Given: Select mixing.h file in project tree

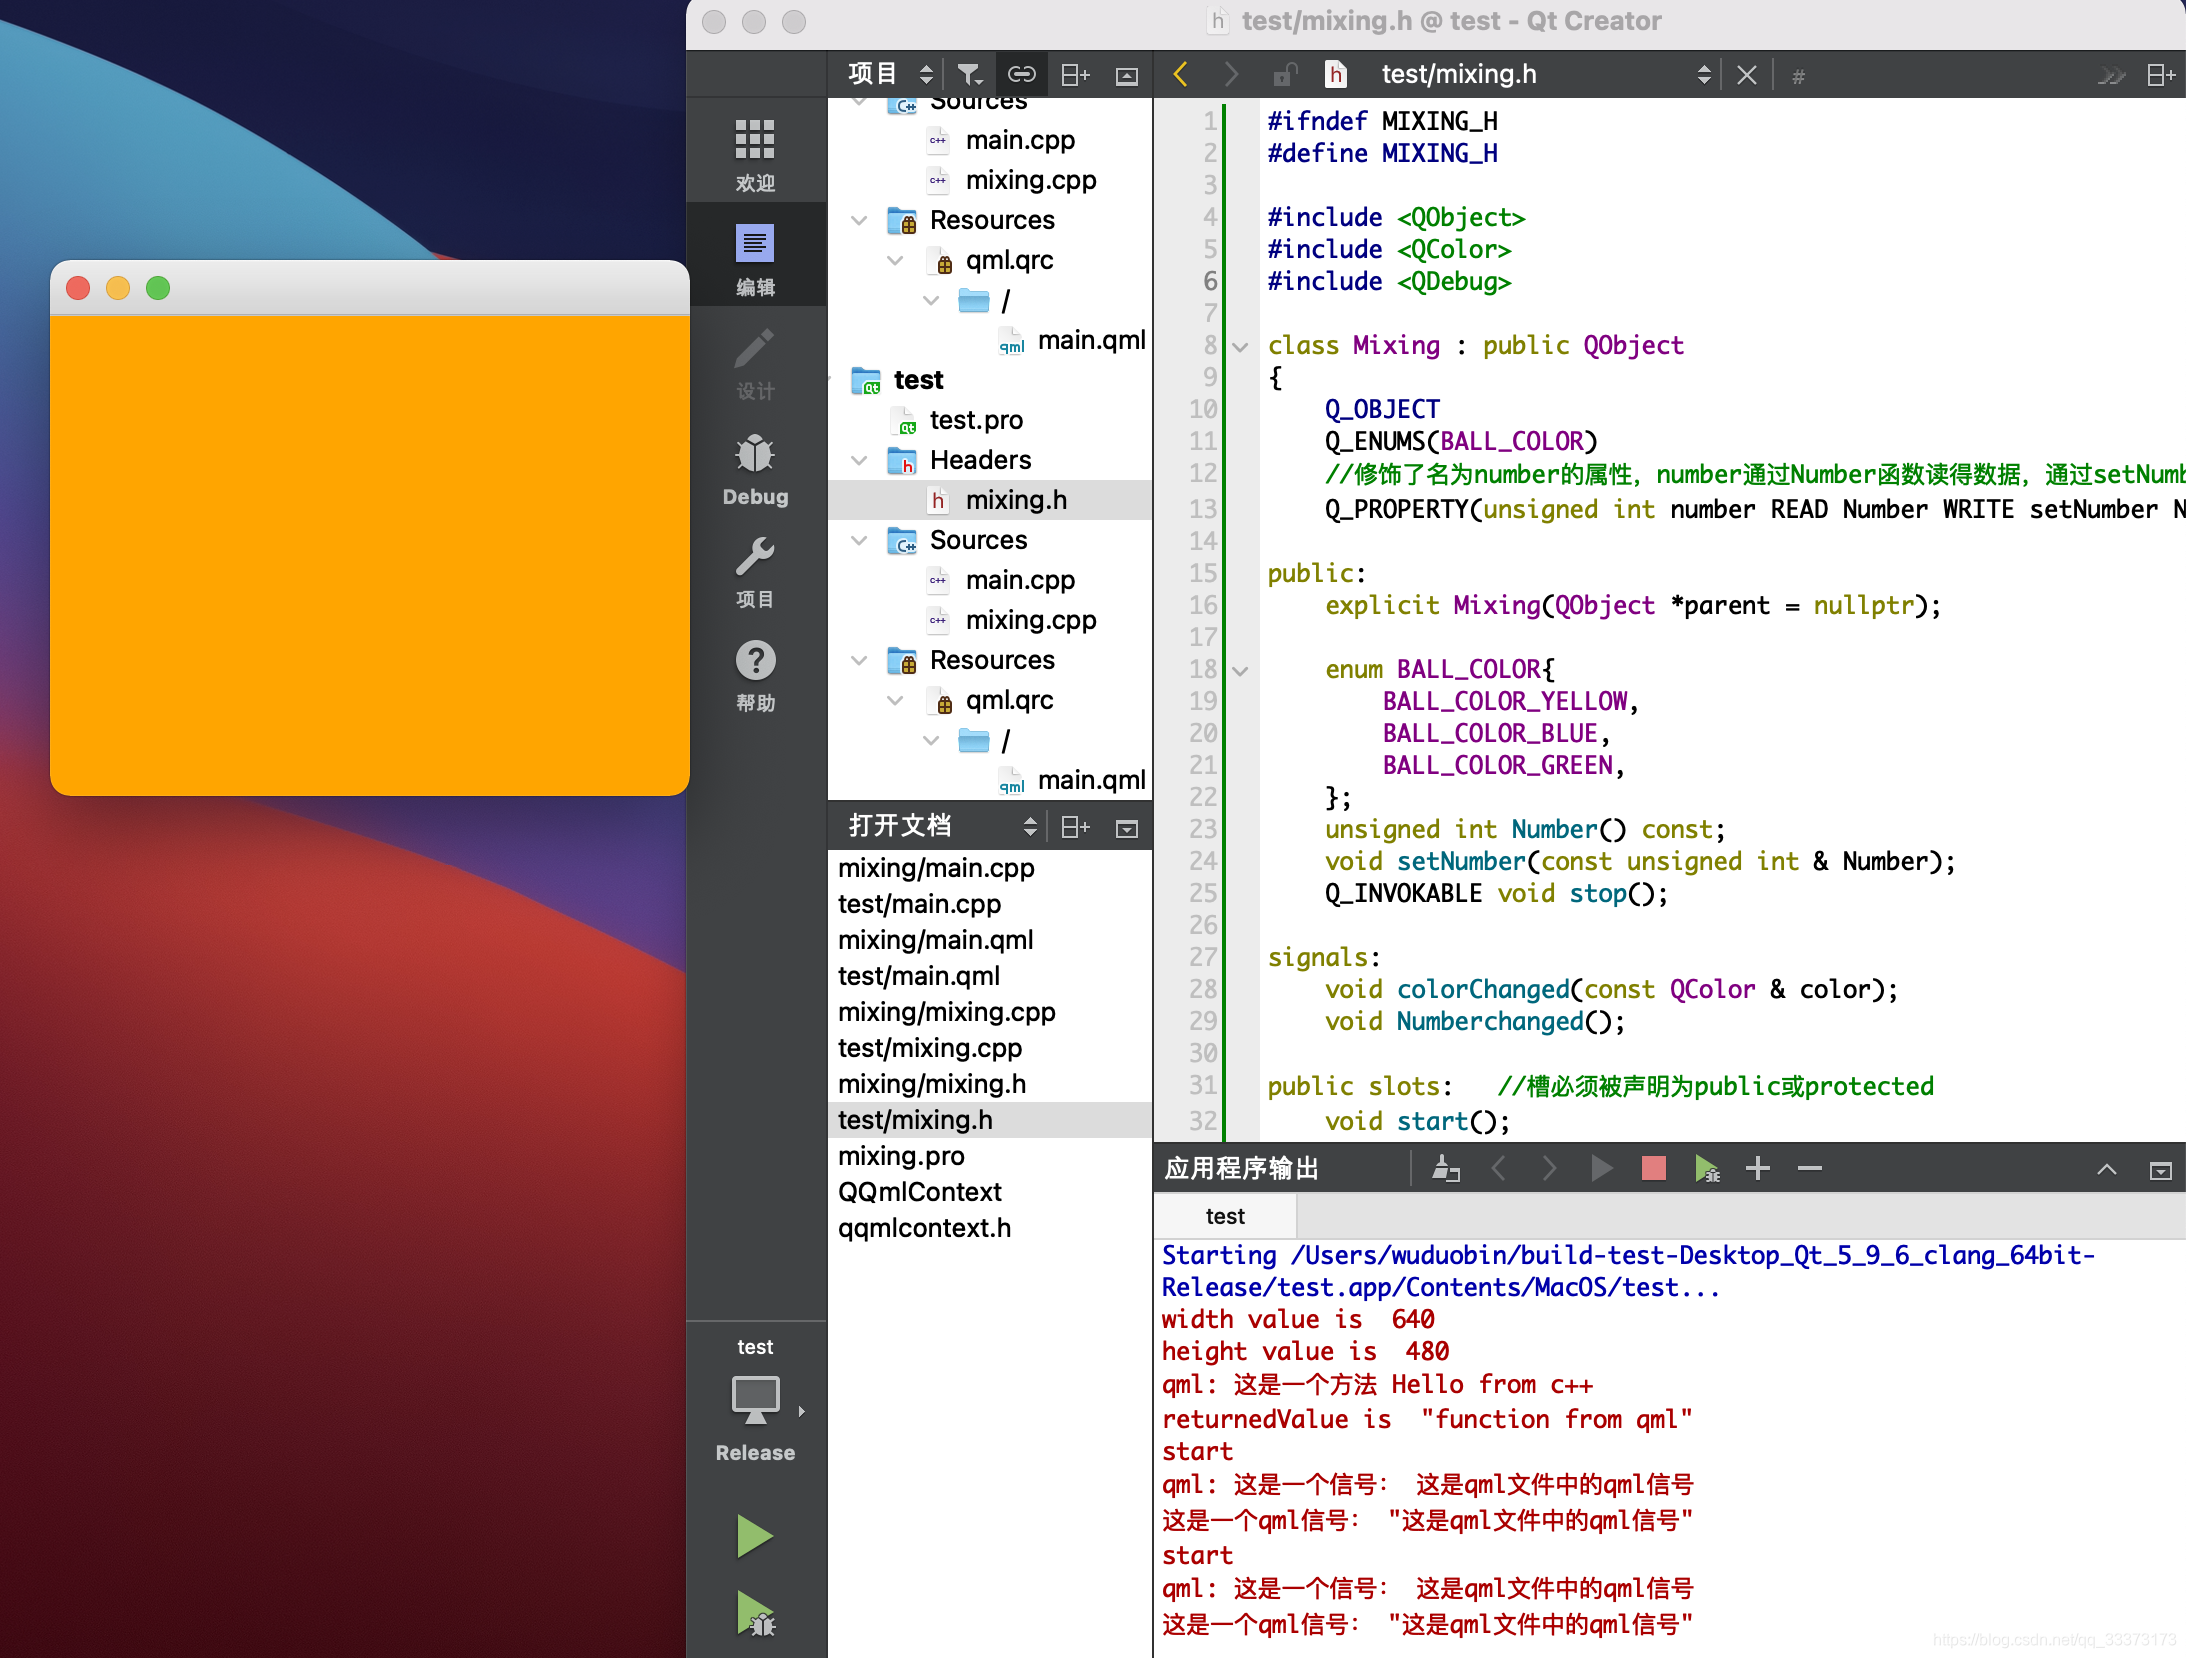Looking at the screenshot, I should [x=1015, y=498].
